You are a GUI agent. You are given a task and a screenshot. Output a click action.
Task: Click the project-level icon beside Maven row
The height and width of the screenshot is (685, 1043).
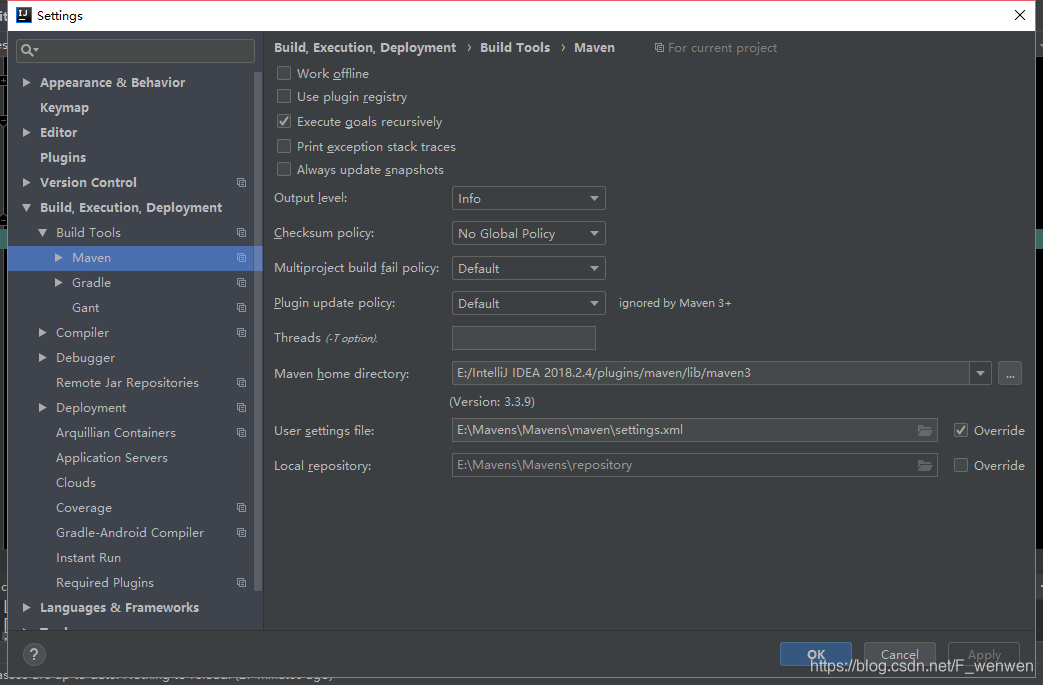241,257
